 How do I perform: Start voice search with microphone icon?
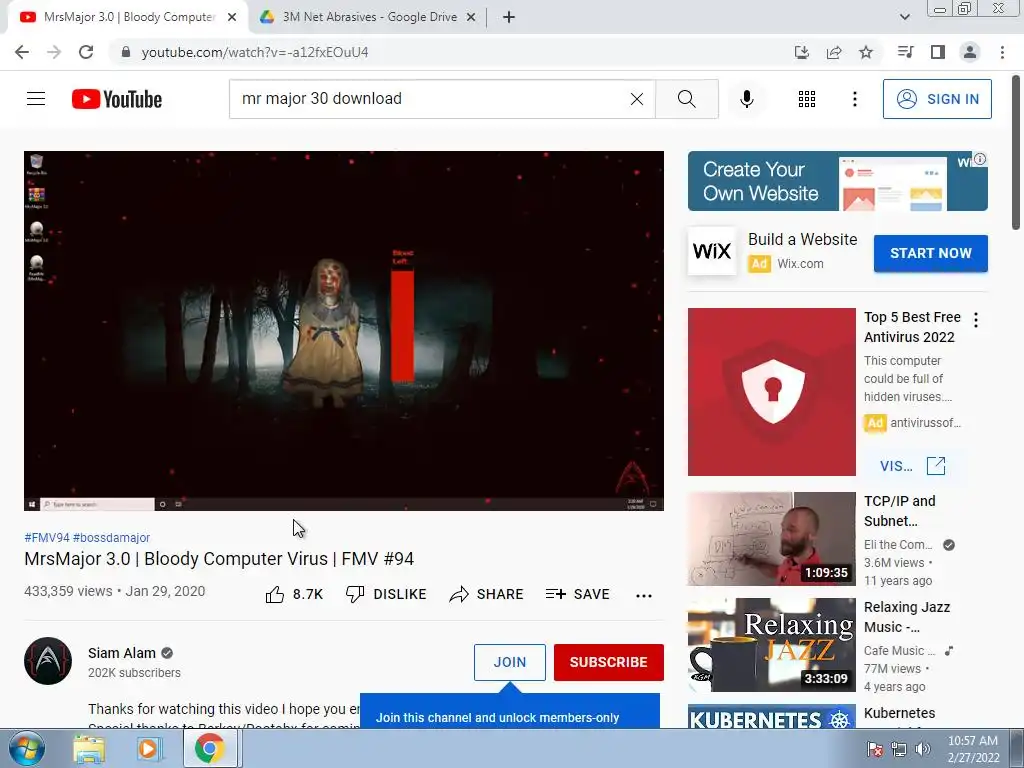pyautogui.click(x=746, y=99)
